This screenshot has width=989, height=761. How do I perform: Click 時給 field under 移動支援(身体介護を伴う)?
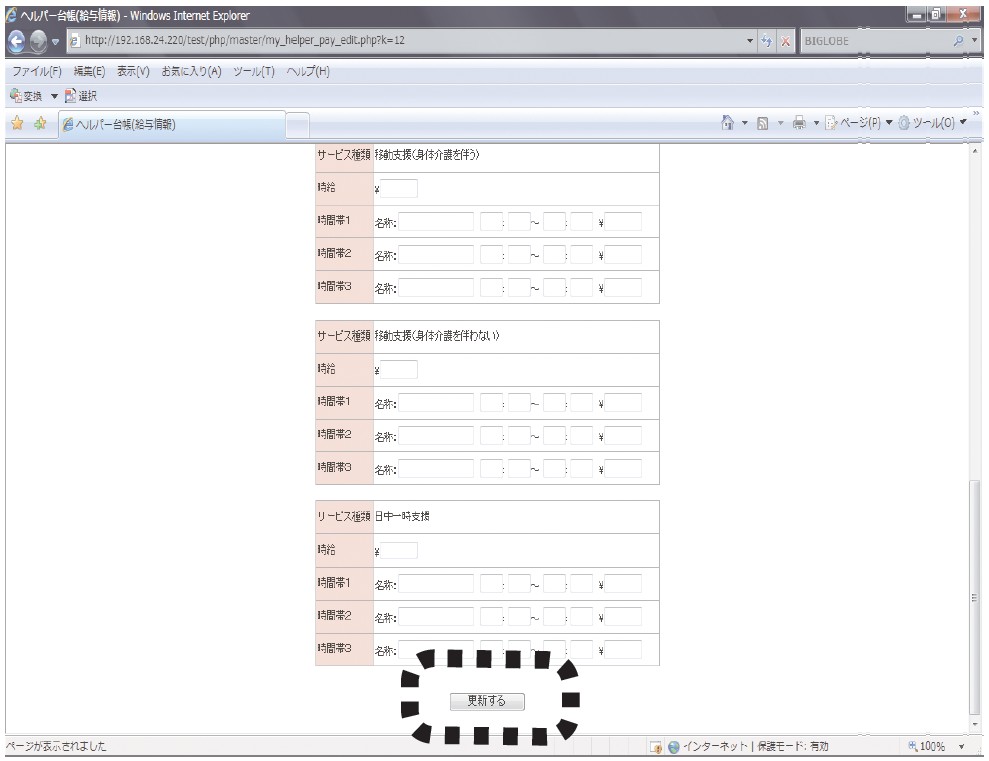pyautogui.click(x=399, y=189)
